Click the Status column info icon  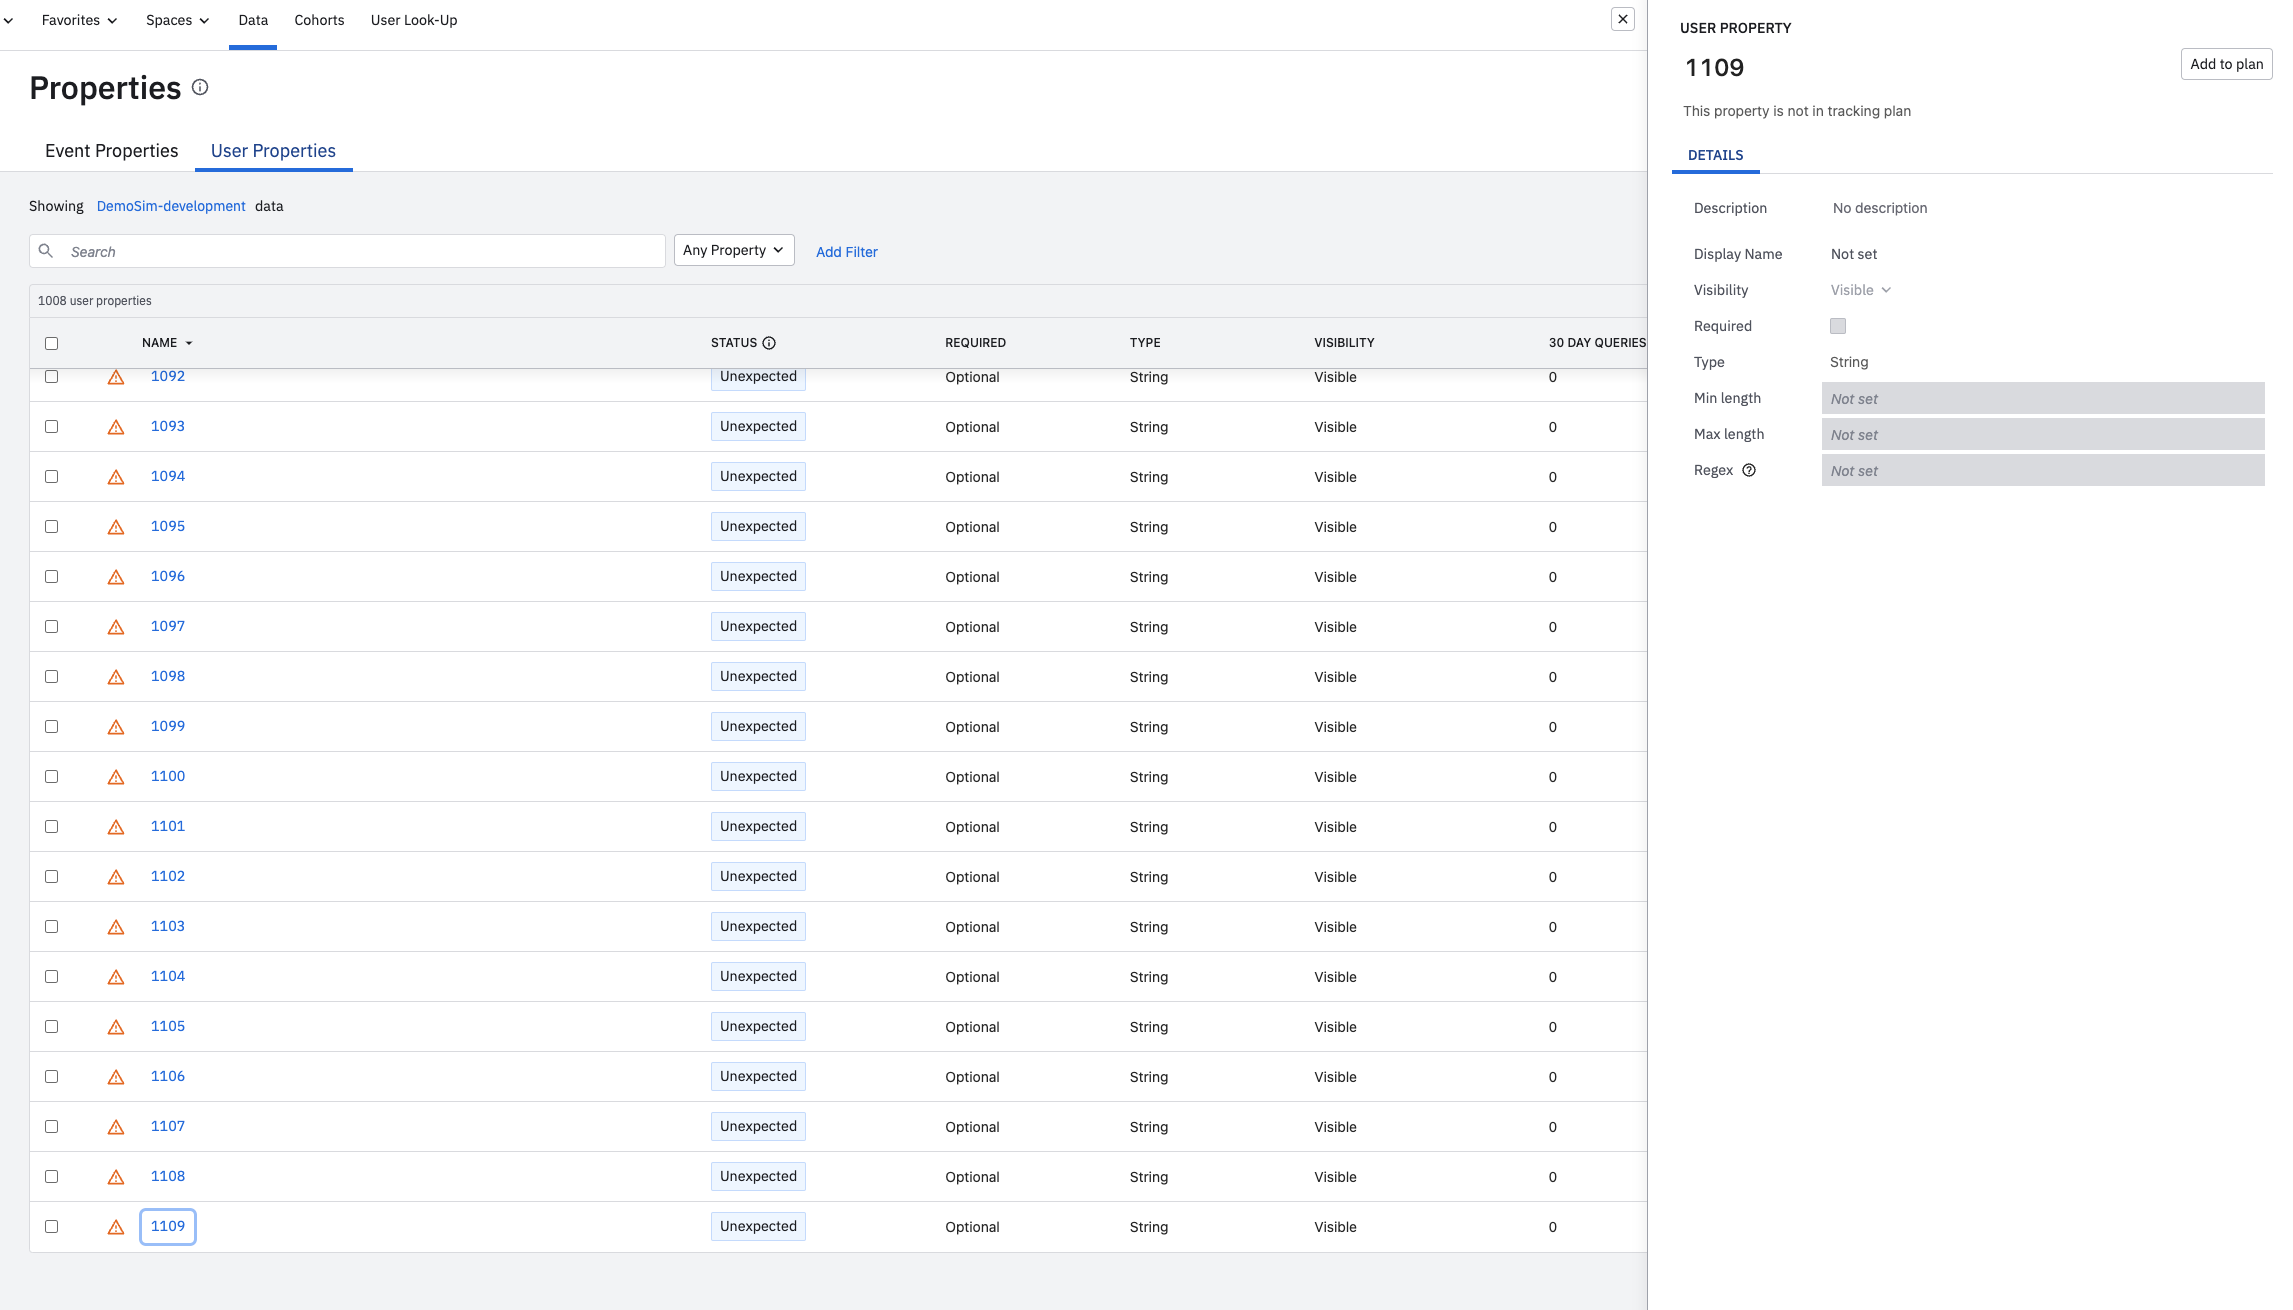(x=769, y=343)
